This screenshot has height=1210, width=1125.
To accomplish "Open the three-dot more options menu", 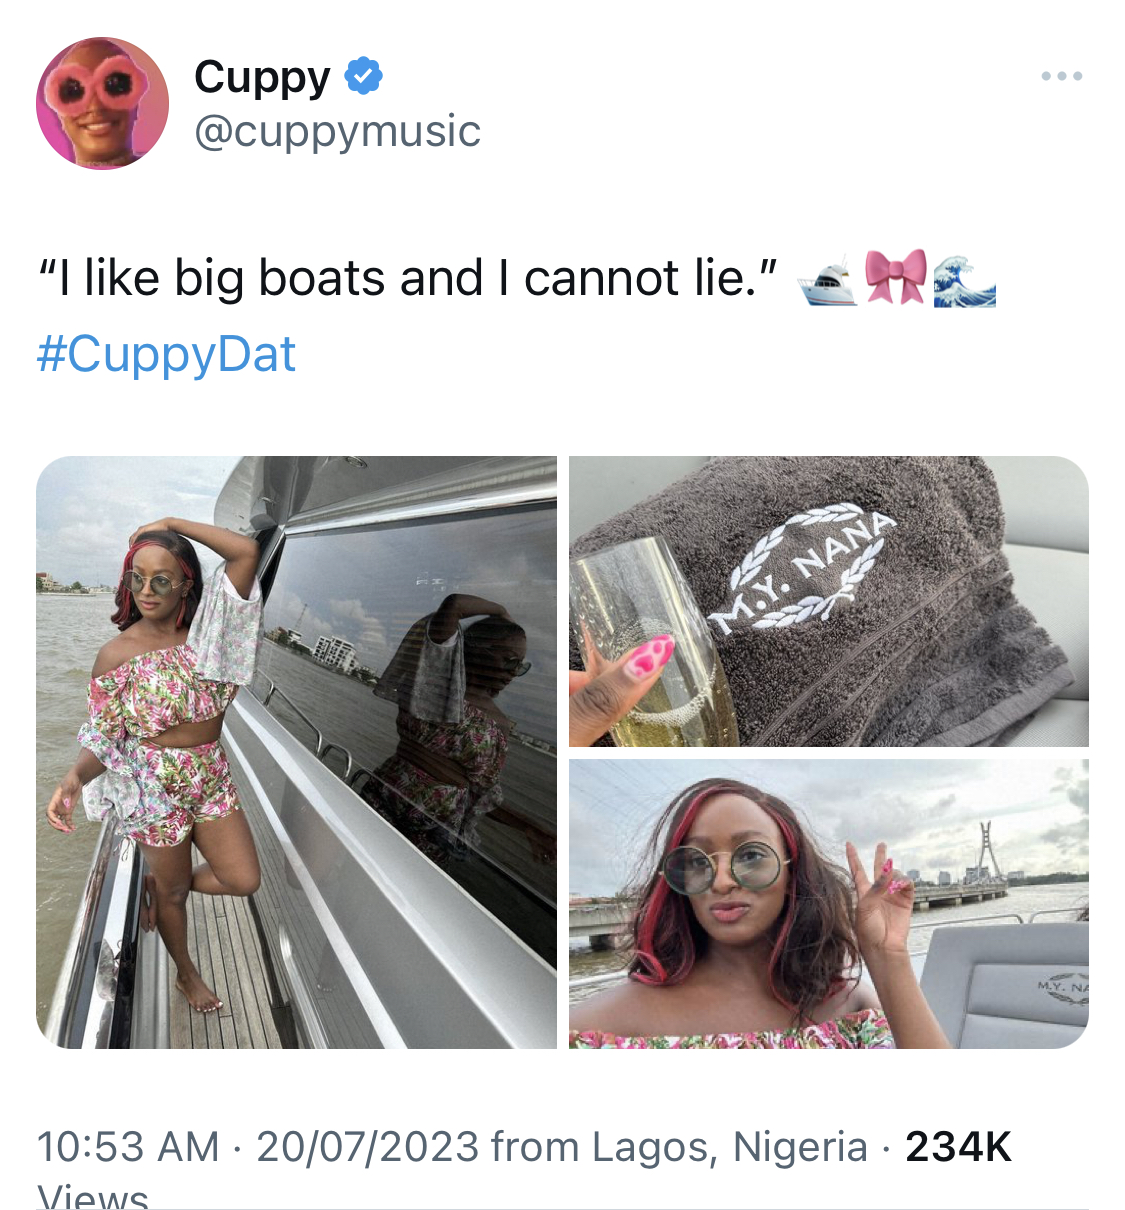I will click(x=1061, y=76).
